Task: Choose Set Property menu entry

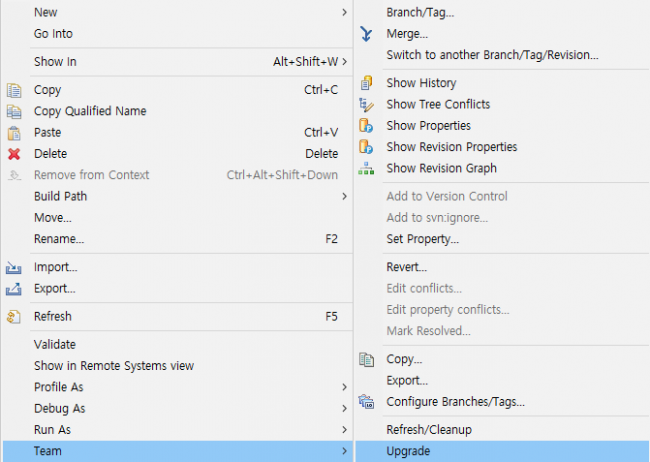Action: tap(422, 239)
